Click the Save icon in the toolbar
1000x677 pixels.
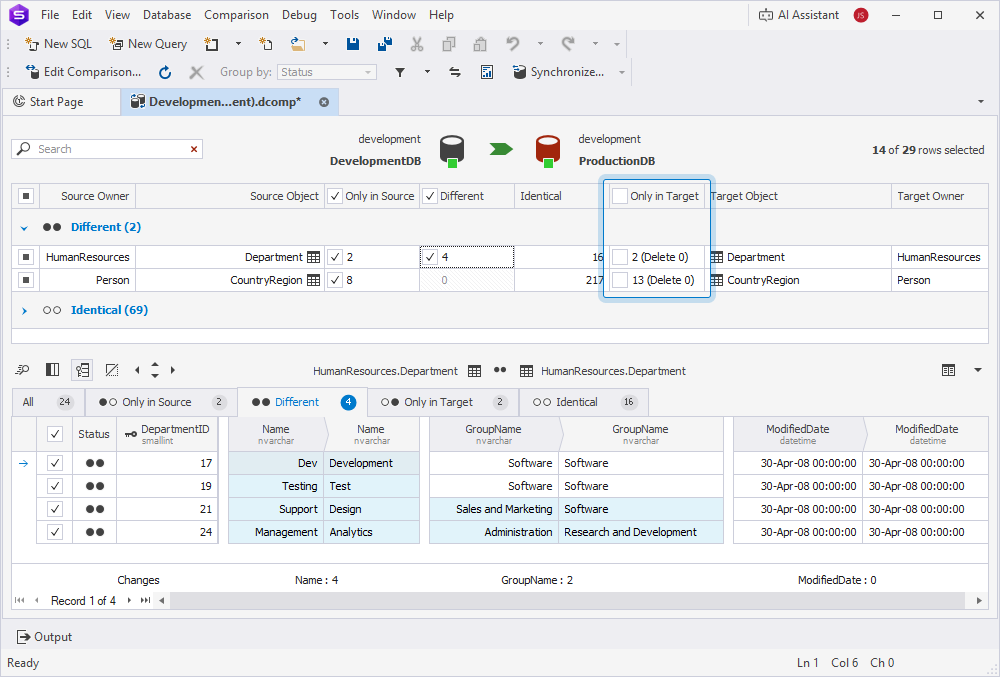pos(353,44)
